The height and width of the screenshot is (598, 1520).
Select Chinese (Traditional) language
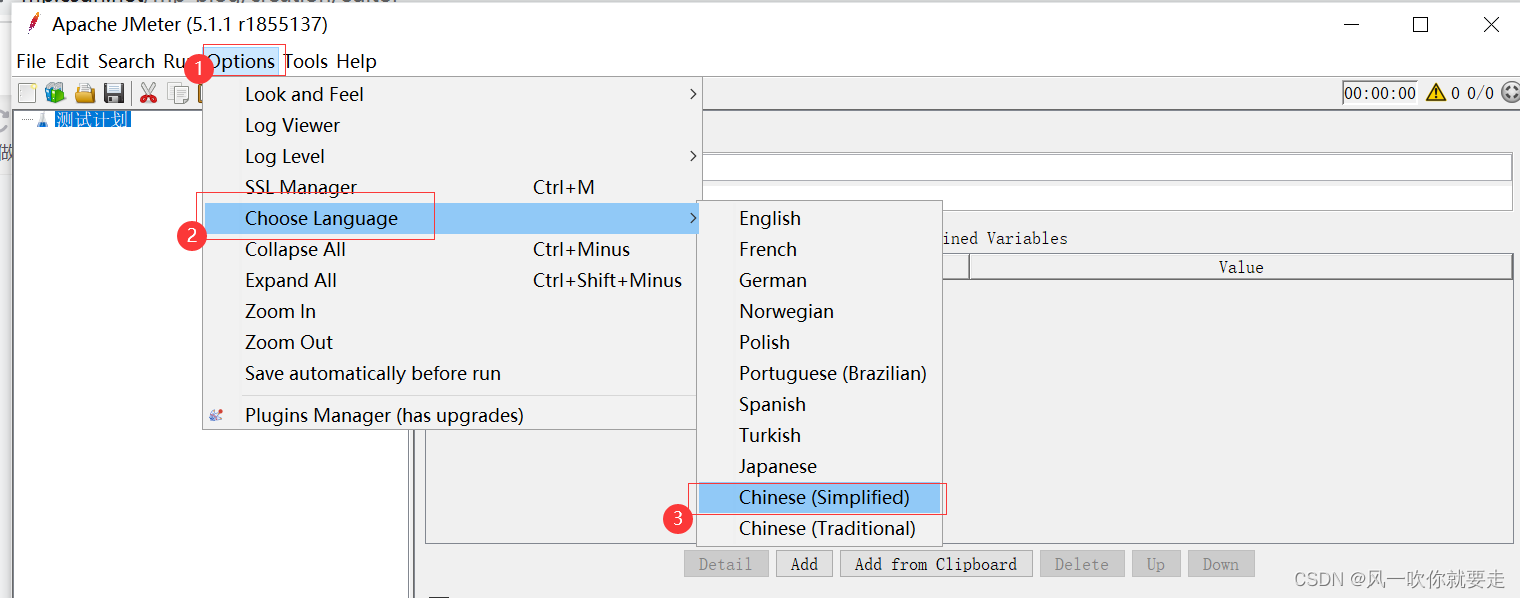coord(819,528)
